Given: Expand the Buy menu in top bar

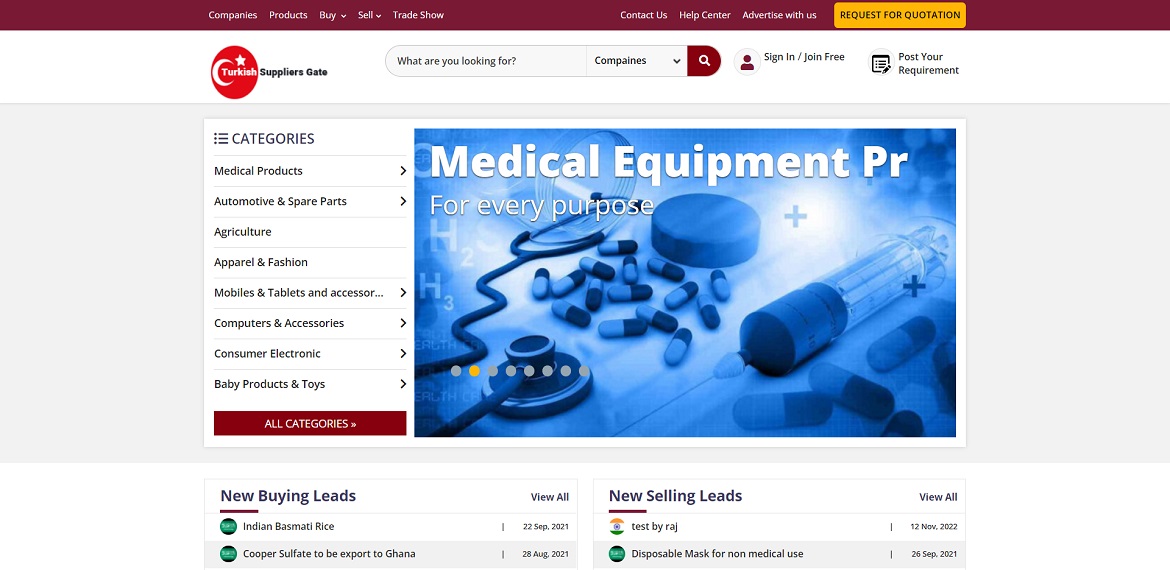Looking at the screenshot, I should (332, 15).
